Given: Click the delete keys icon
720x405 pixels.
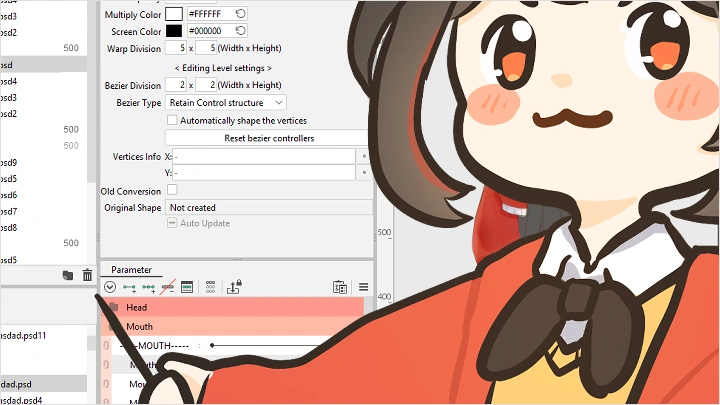Looking at the screenshot, I should (168, 287).
